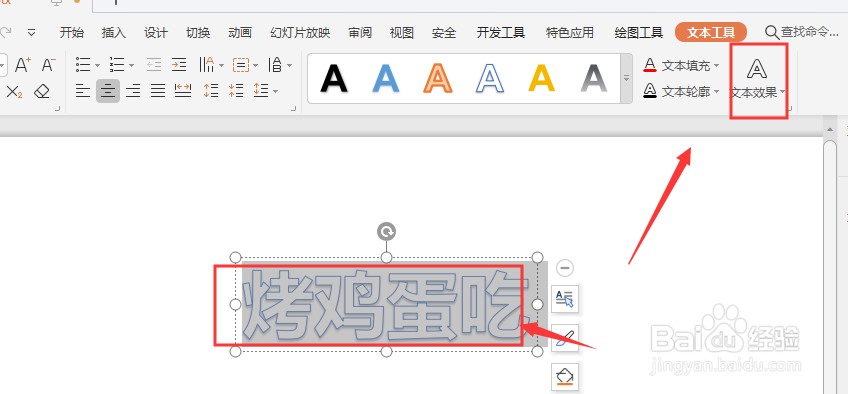The width and height of the screenshot is (848, 394).
Task: Apply black shadow text style preset
Action: coord(334,79)
